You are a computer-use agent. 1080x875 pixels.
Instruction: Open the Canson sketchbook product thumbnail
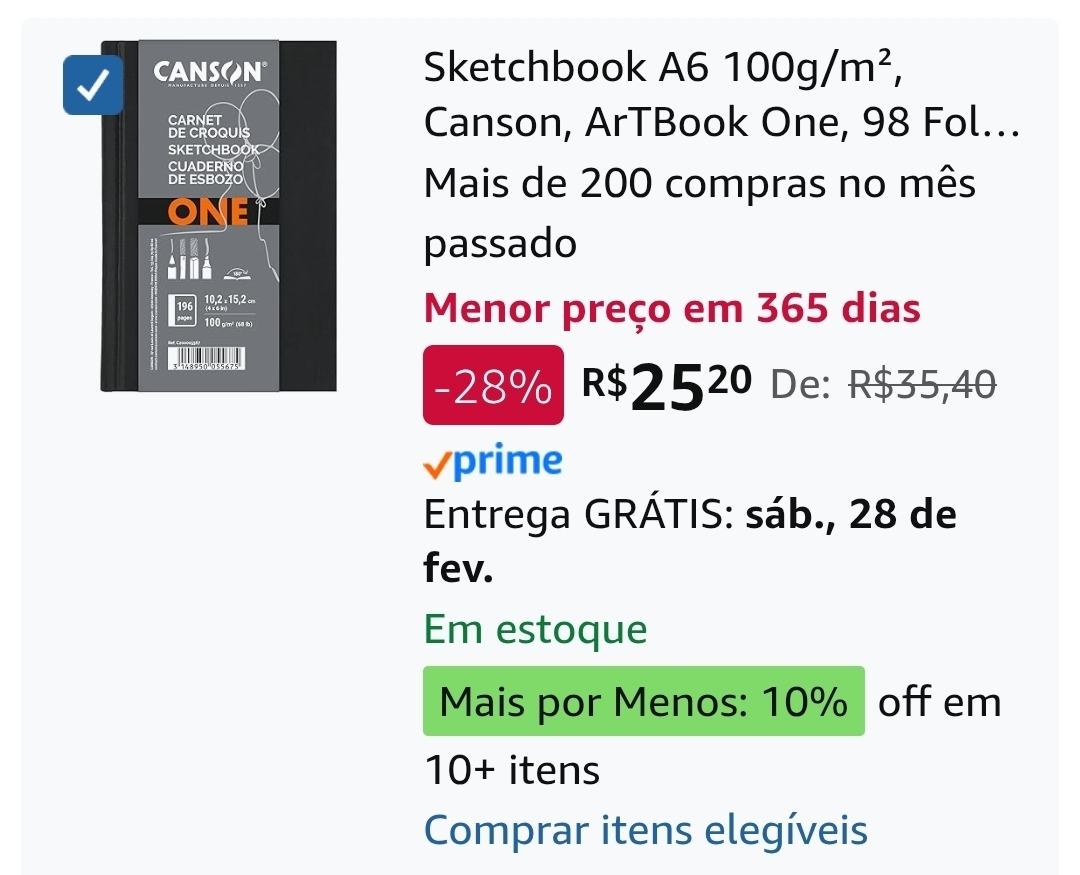click(218, 216)
